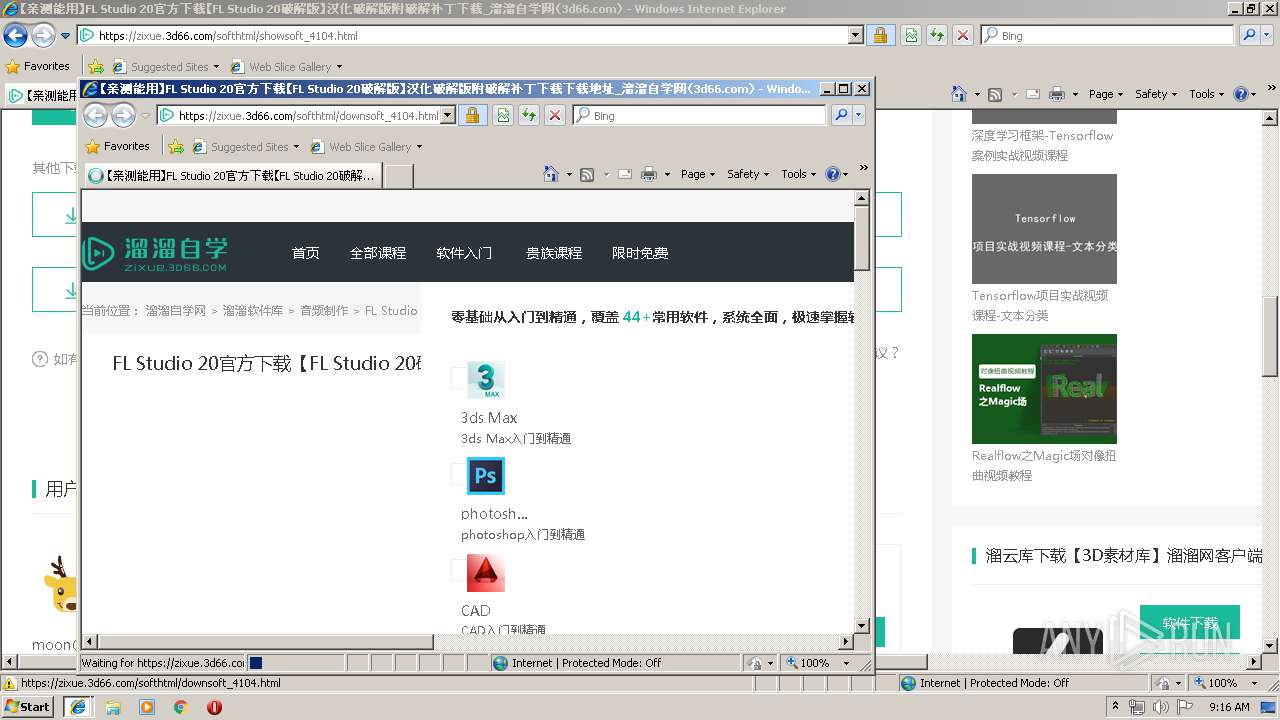
Task: Refresh the page in the front window
Action: tap(529, 115)
